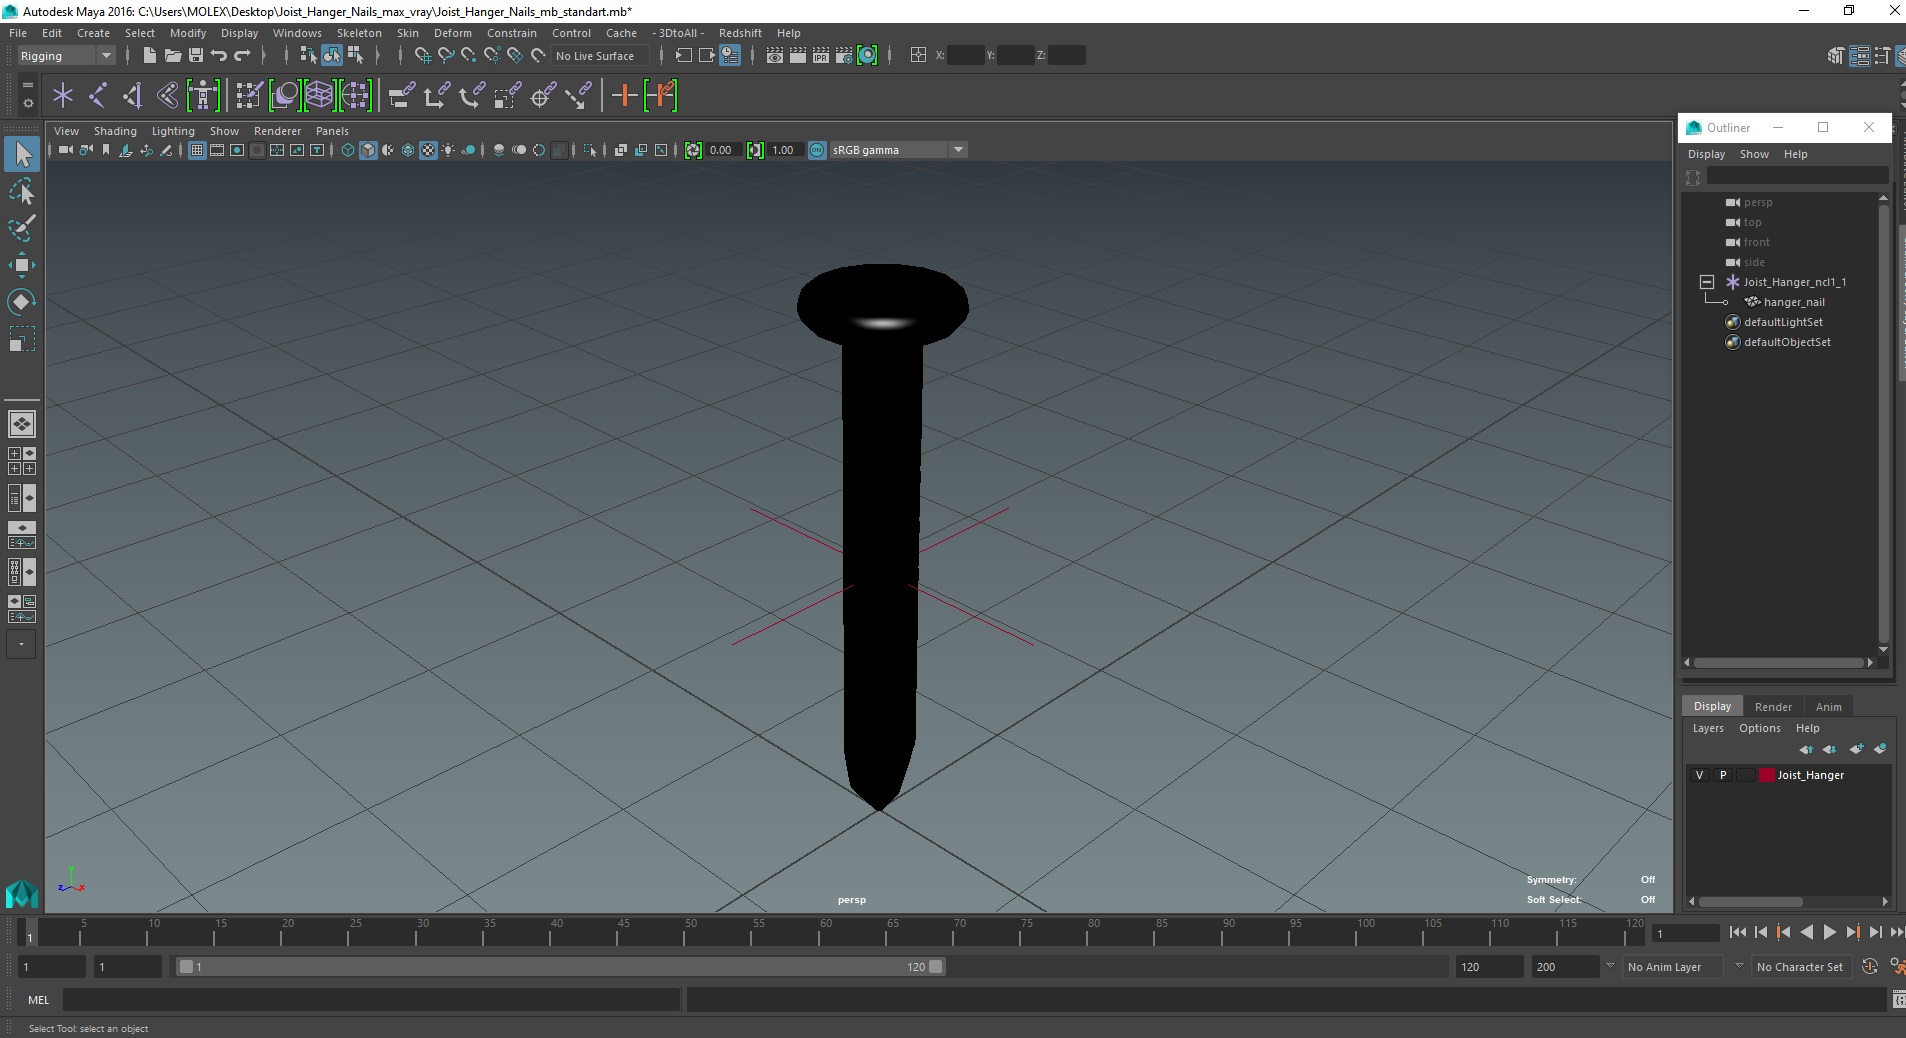Open IPR render icon
This screenshot has height=1038, width=1906.
(821, 55)
